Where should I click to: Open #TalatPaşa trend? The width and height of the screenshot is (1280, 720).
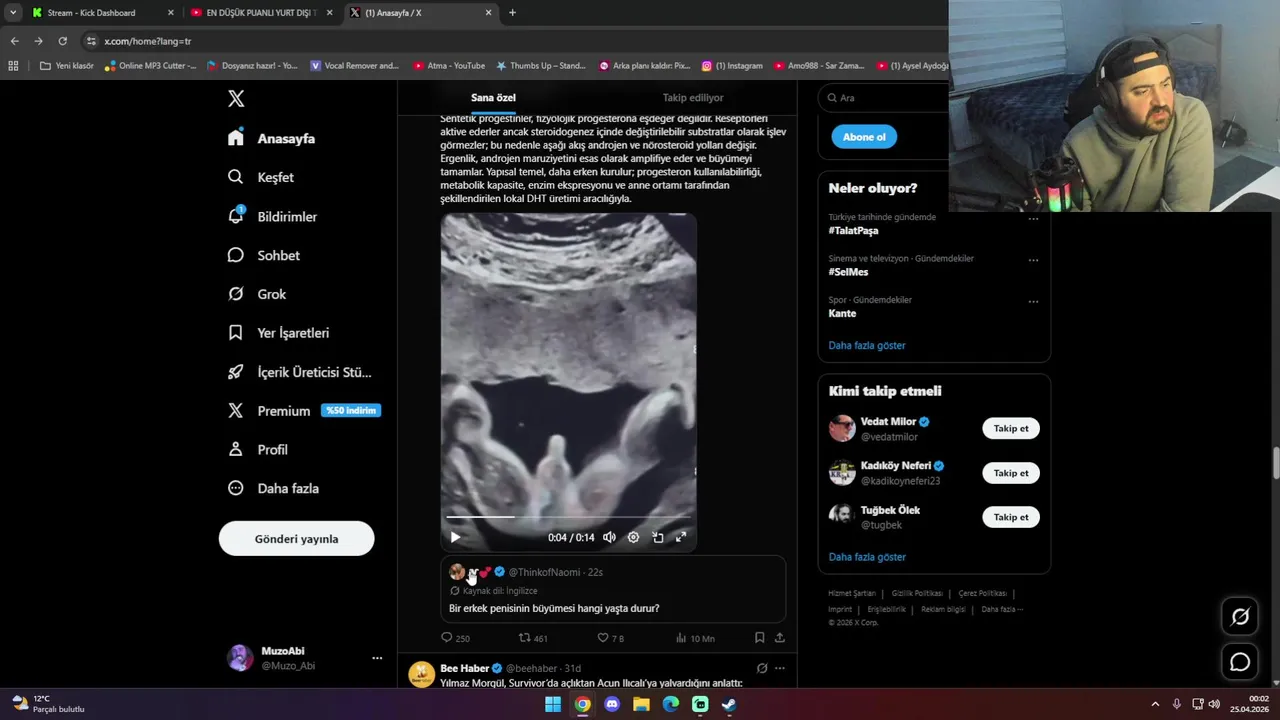coord(853,230)
